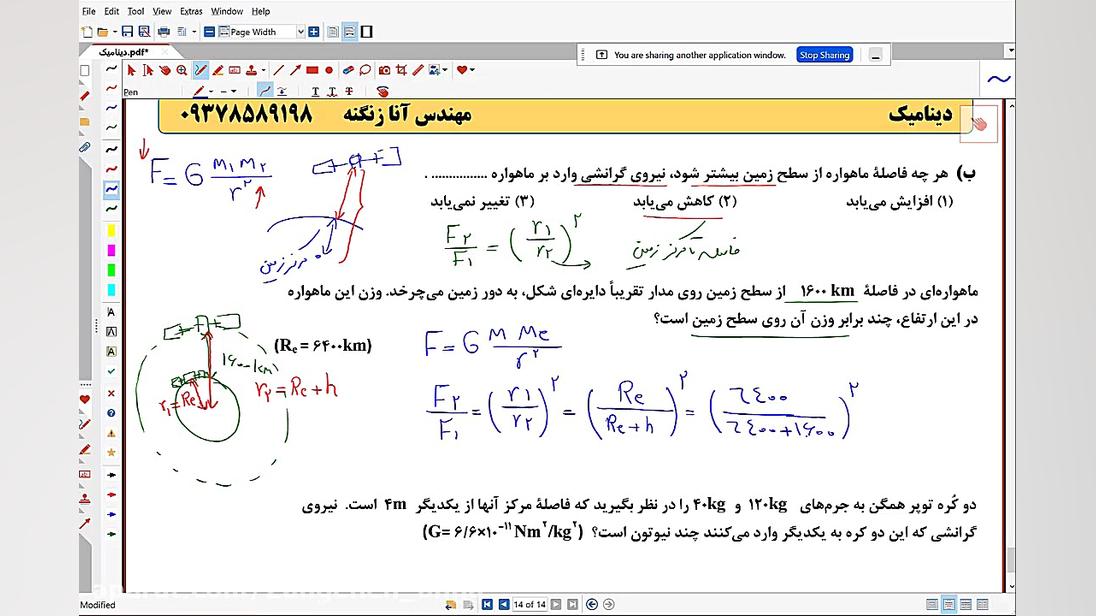Activate the Eraser tool

(x=348, y=70)
